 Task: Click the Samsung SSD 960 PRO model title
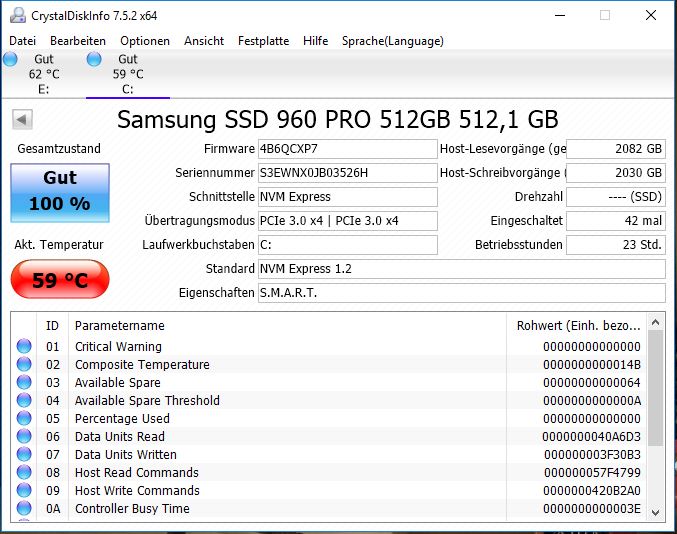(x=338, y=120)
